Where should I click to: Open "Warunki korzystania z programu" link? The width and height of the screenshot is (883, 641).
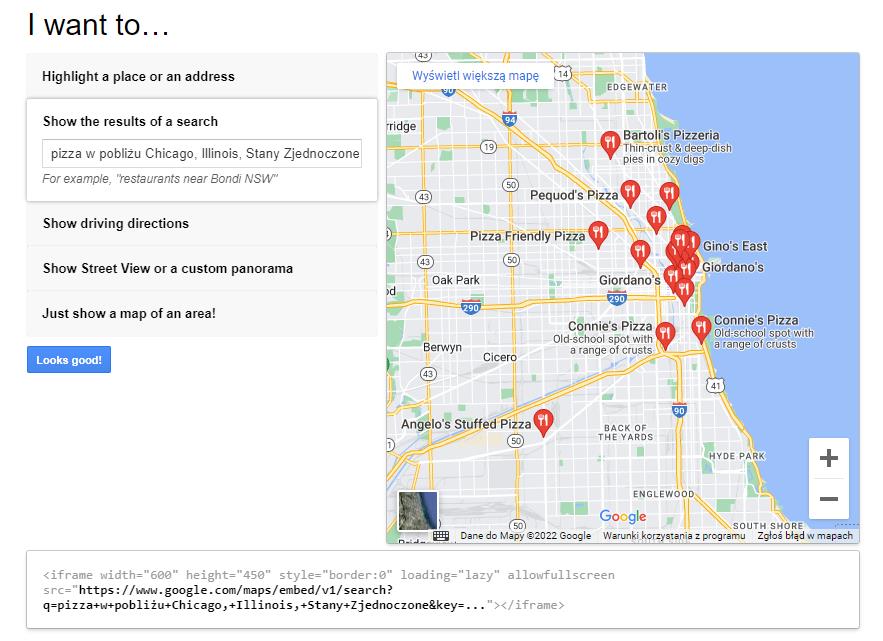pos(674,536)
